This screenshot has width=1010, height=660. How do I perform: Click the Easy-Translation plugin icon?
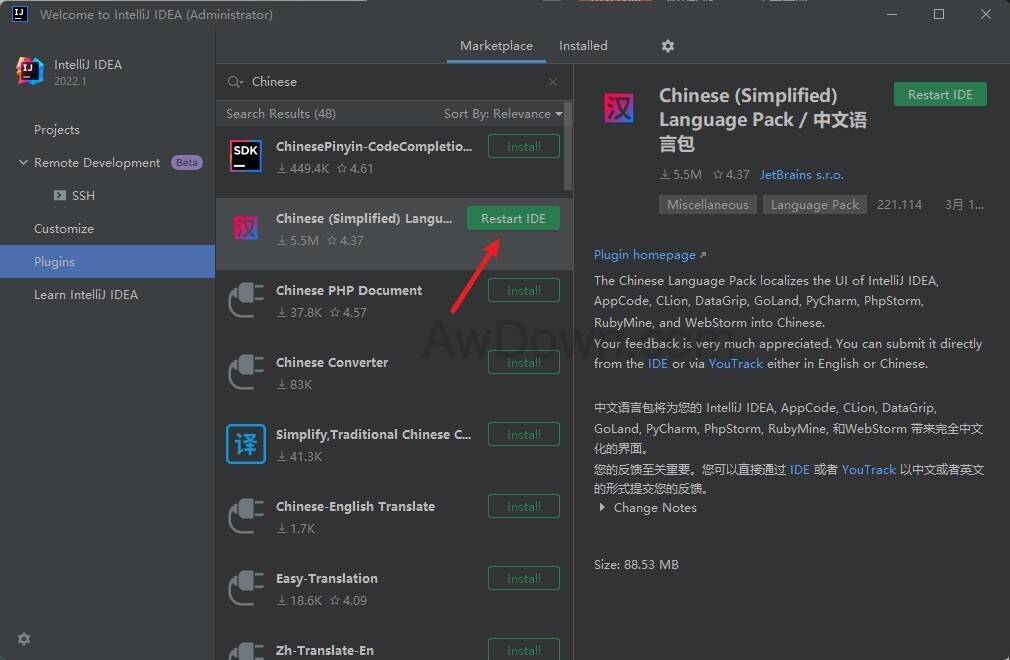tap(245, 588)
